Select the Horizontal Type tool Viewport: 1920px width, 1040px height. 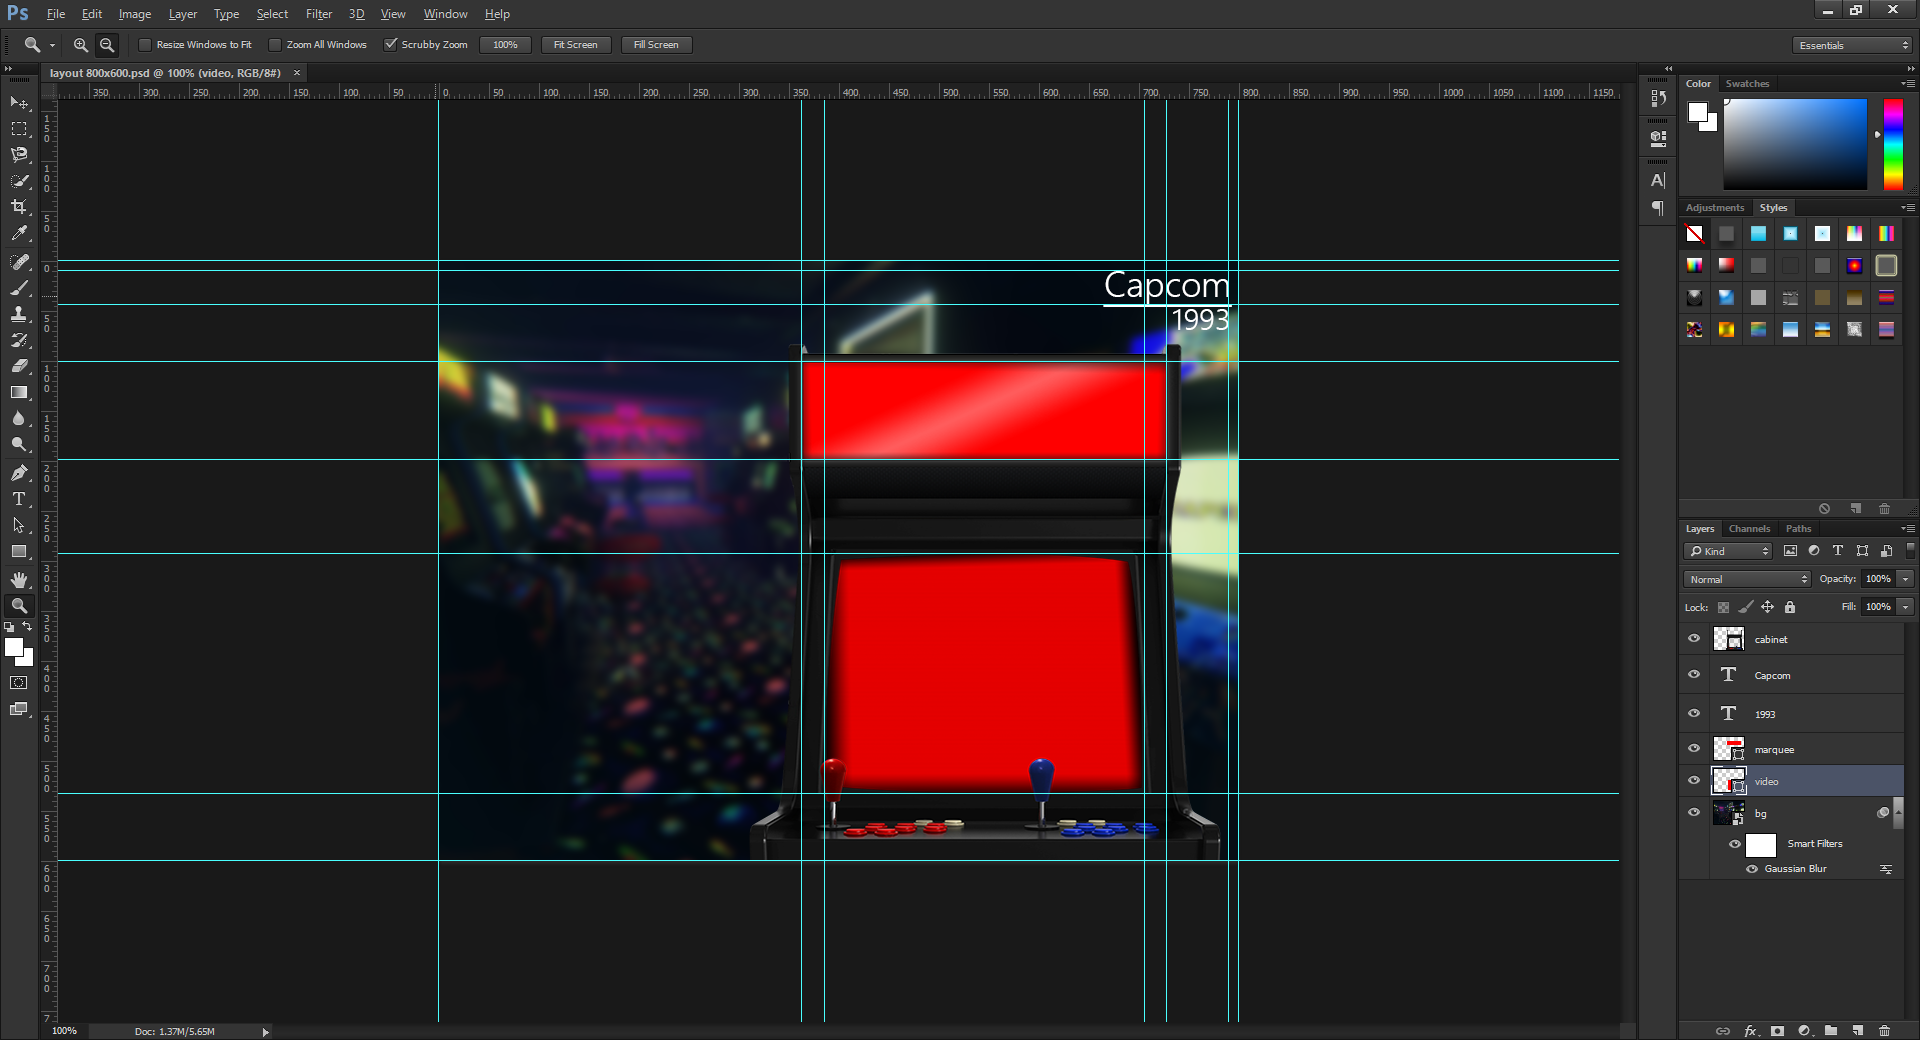(19, 499)
